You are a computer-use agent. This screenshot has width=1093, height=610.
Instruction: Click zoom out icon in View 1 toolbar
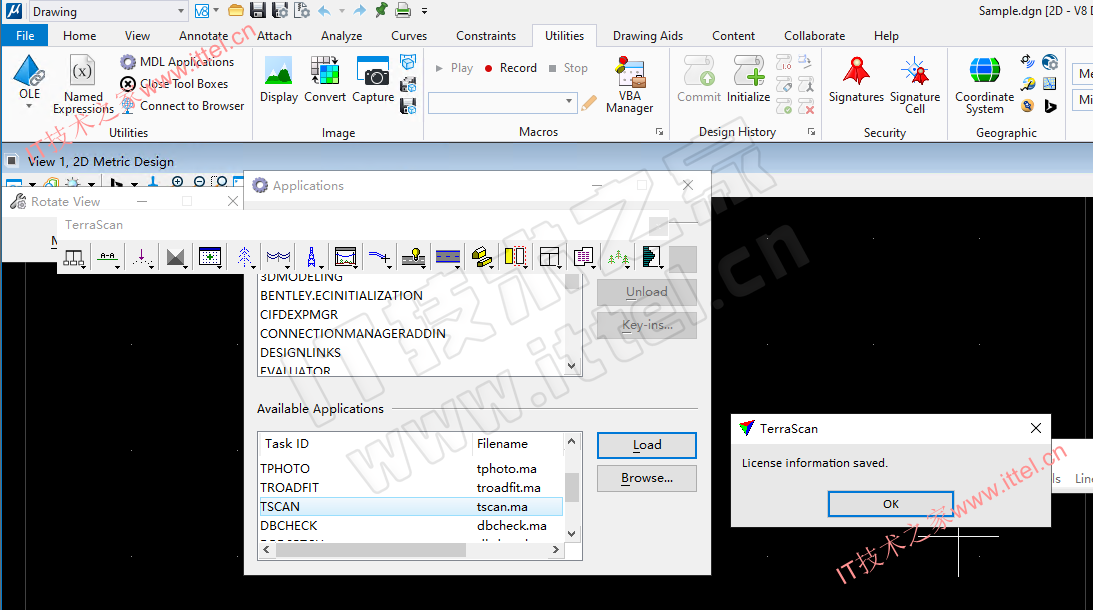199,182
